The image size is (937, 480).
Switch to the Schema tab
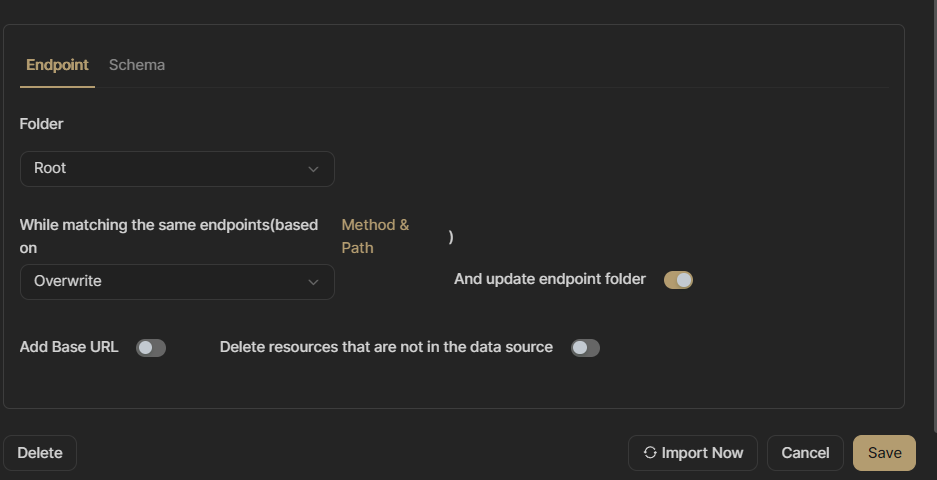[137, 65]
